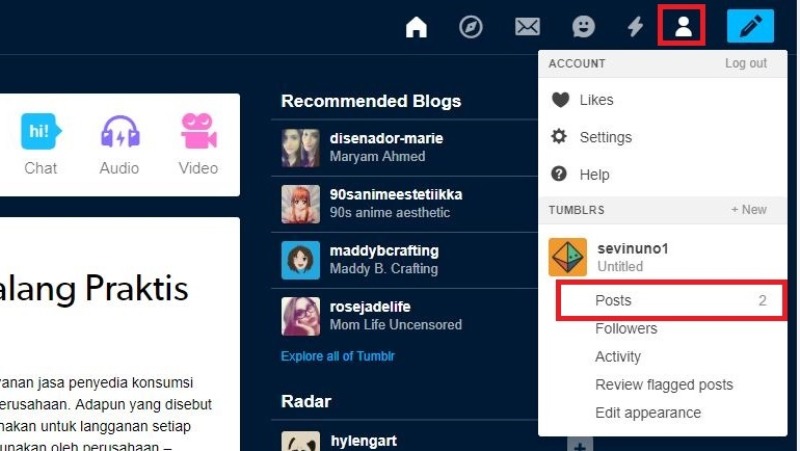800x451 pixels.
Task: Open Settings from the account menu
Action: coord(605,137)
